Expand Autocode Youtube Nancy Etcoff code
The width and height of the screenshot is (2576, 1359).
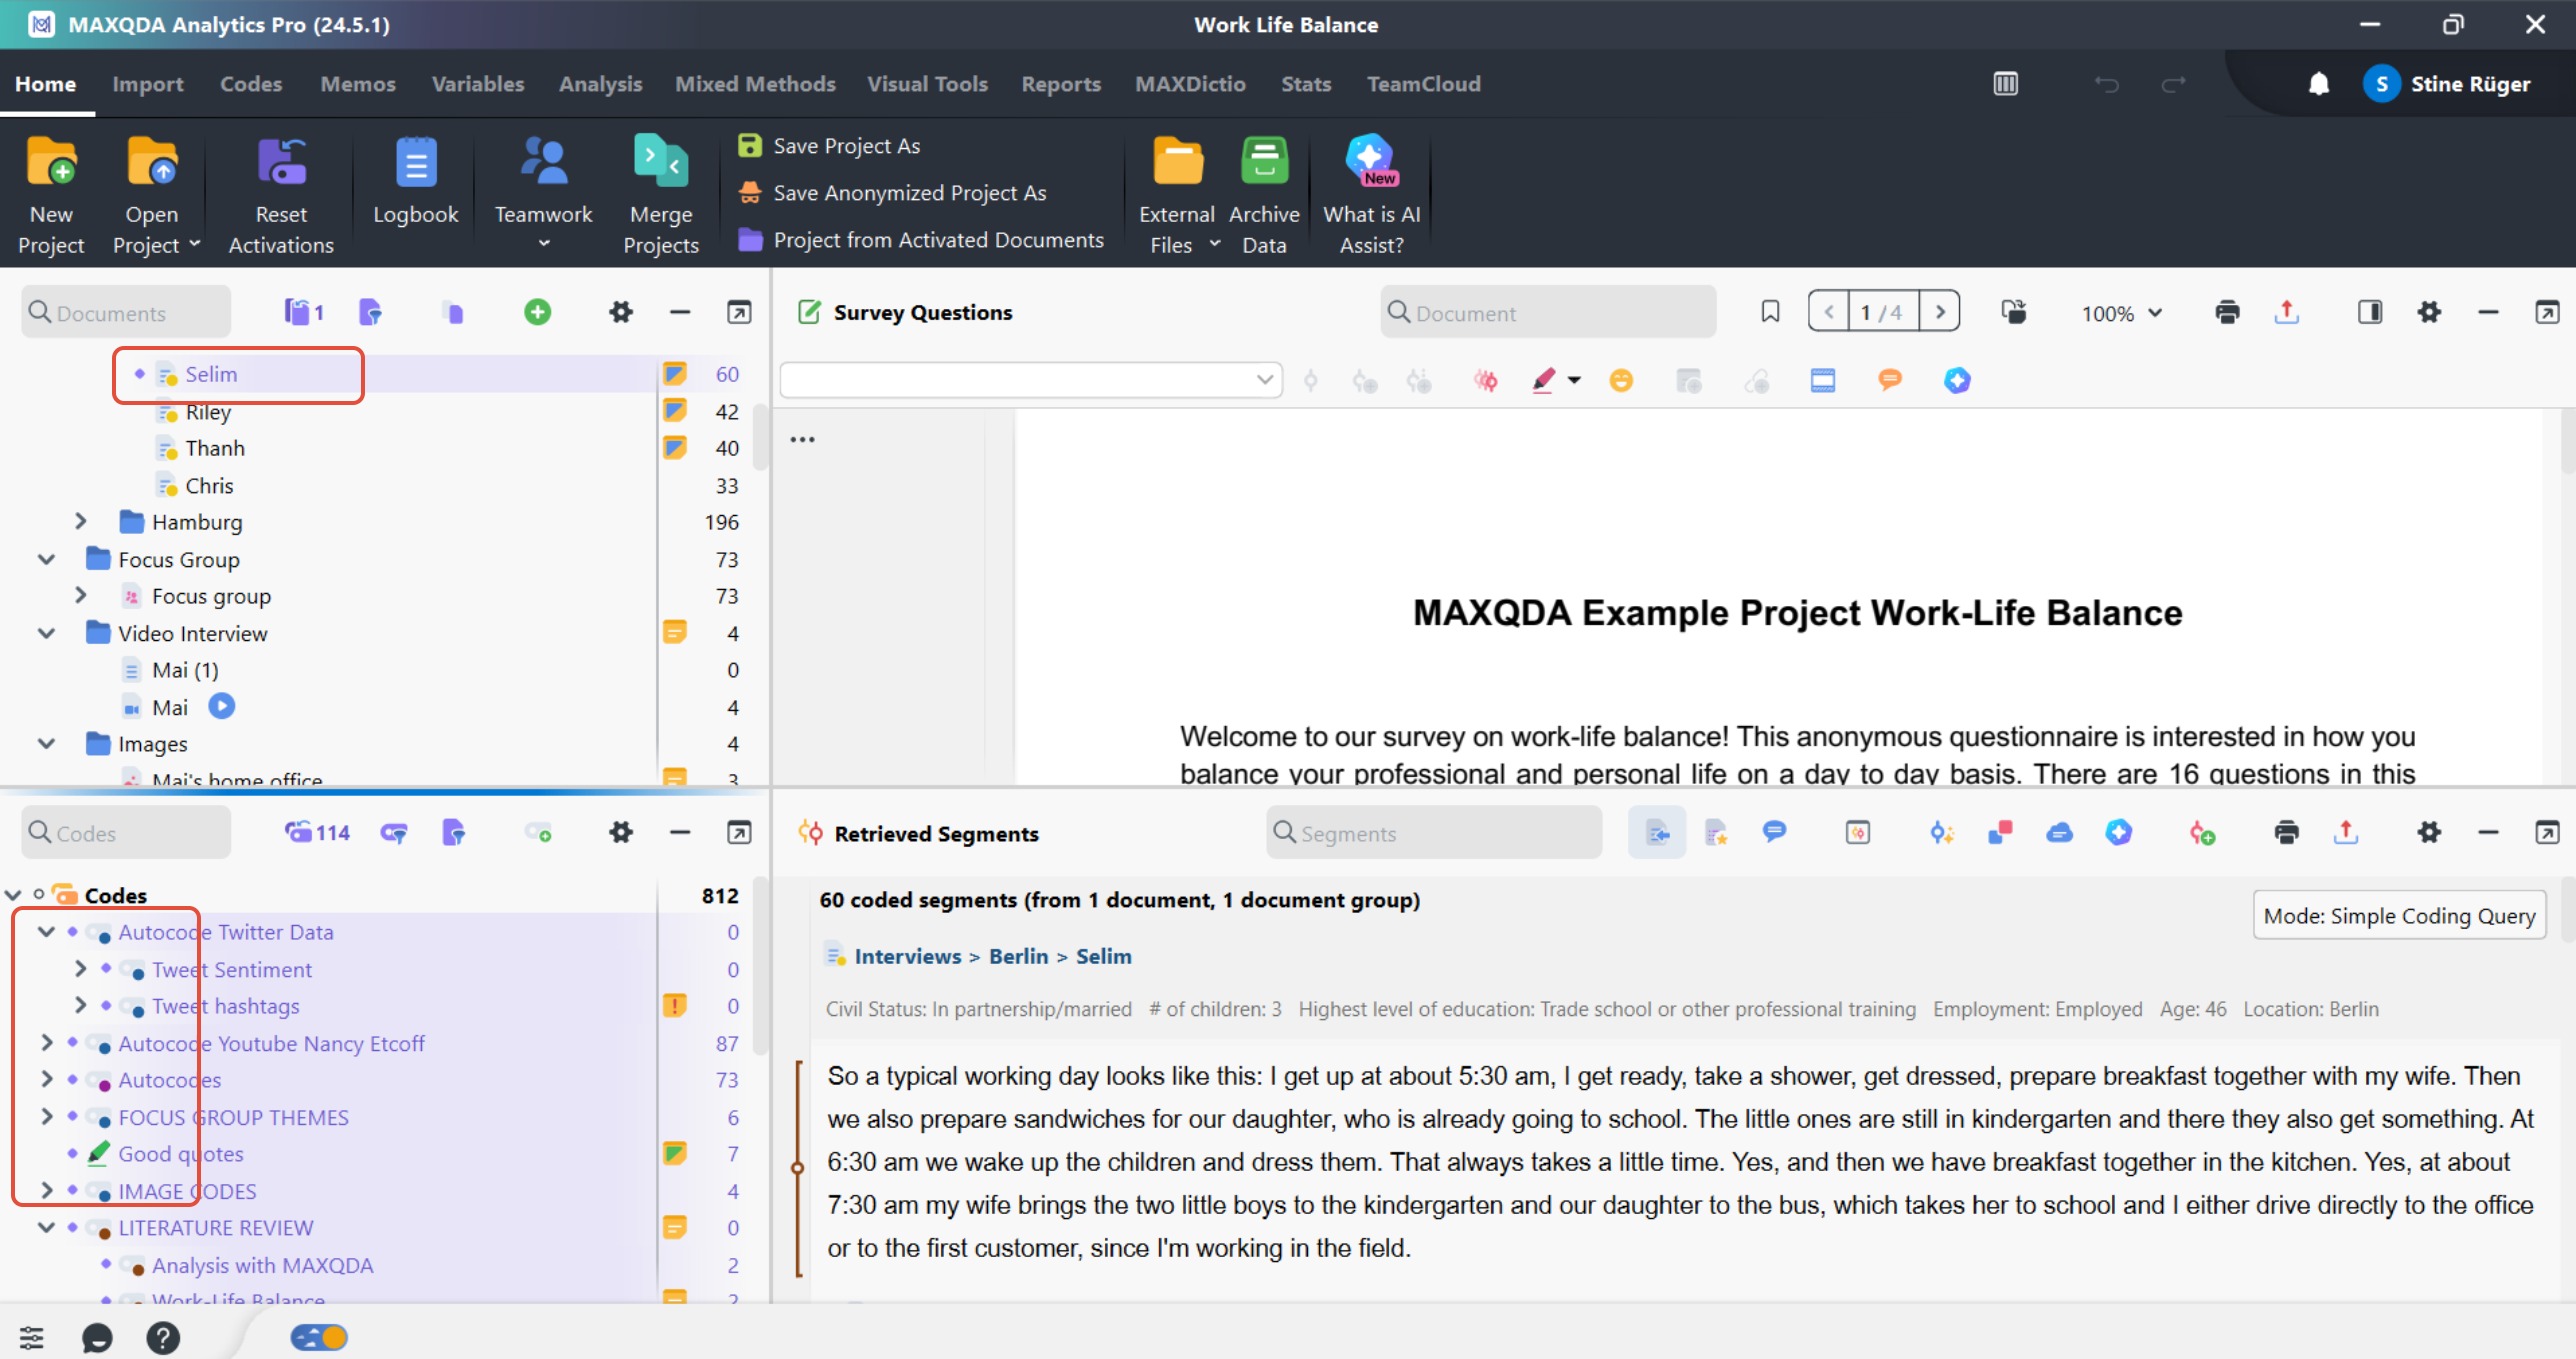coord(46,1042)
